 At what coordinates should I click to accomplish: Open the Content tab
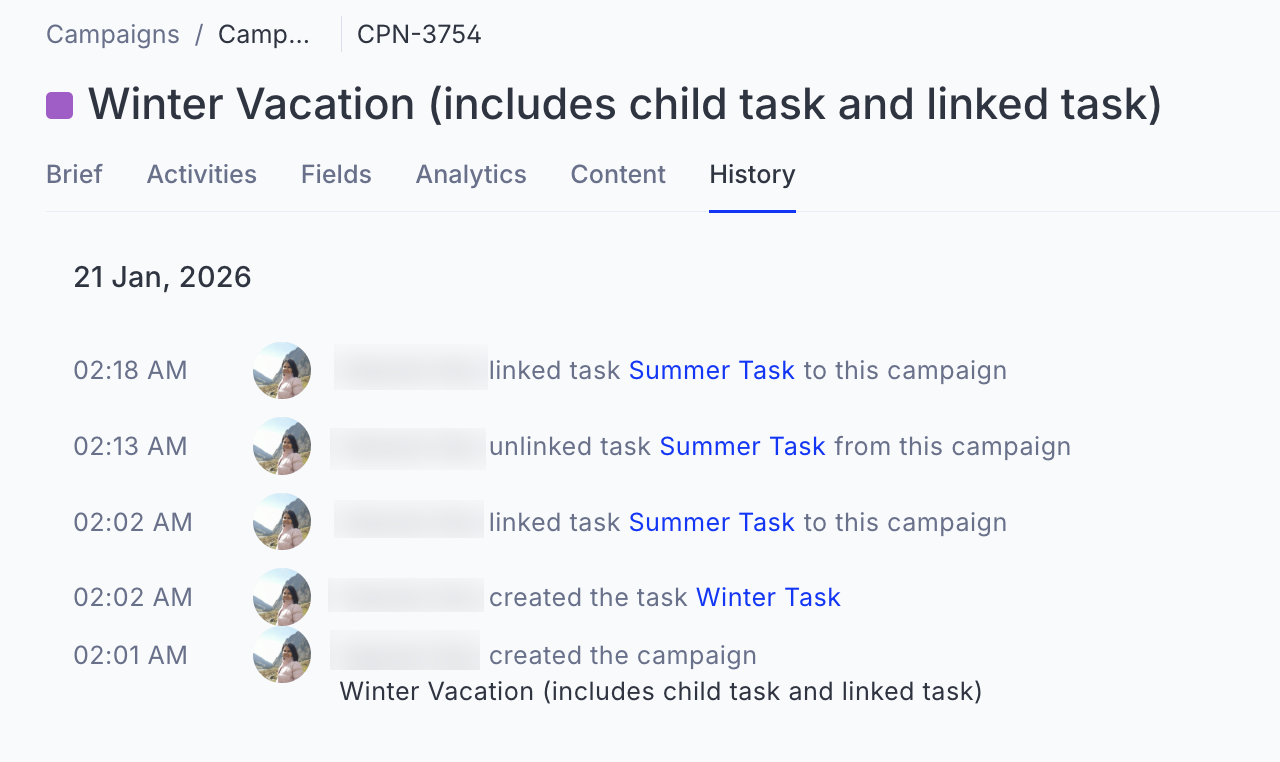coord(618,174)
